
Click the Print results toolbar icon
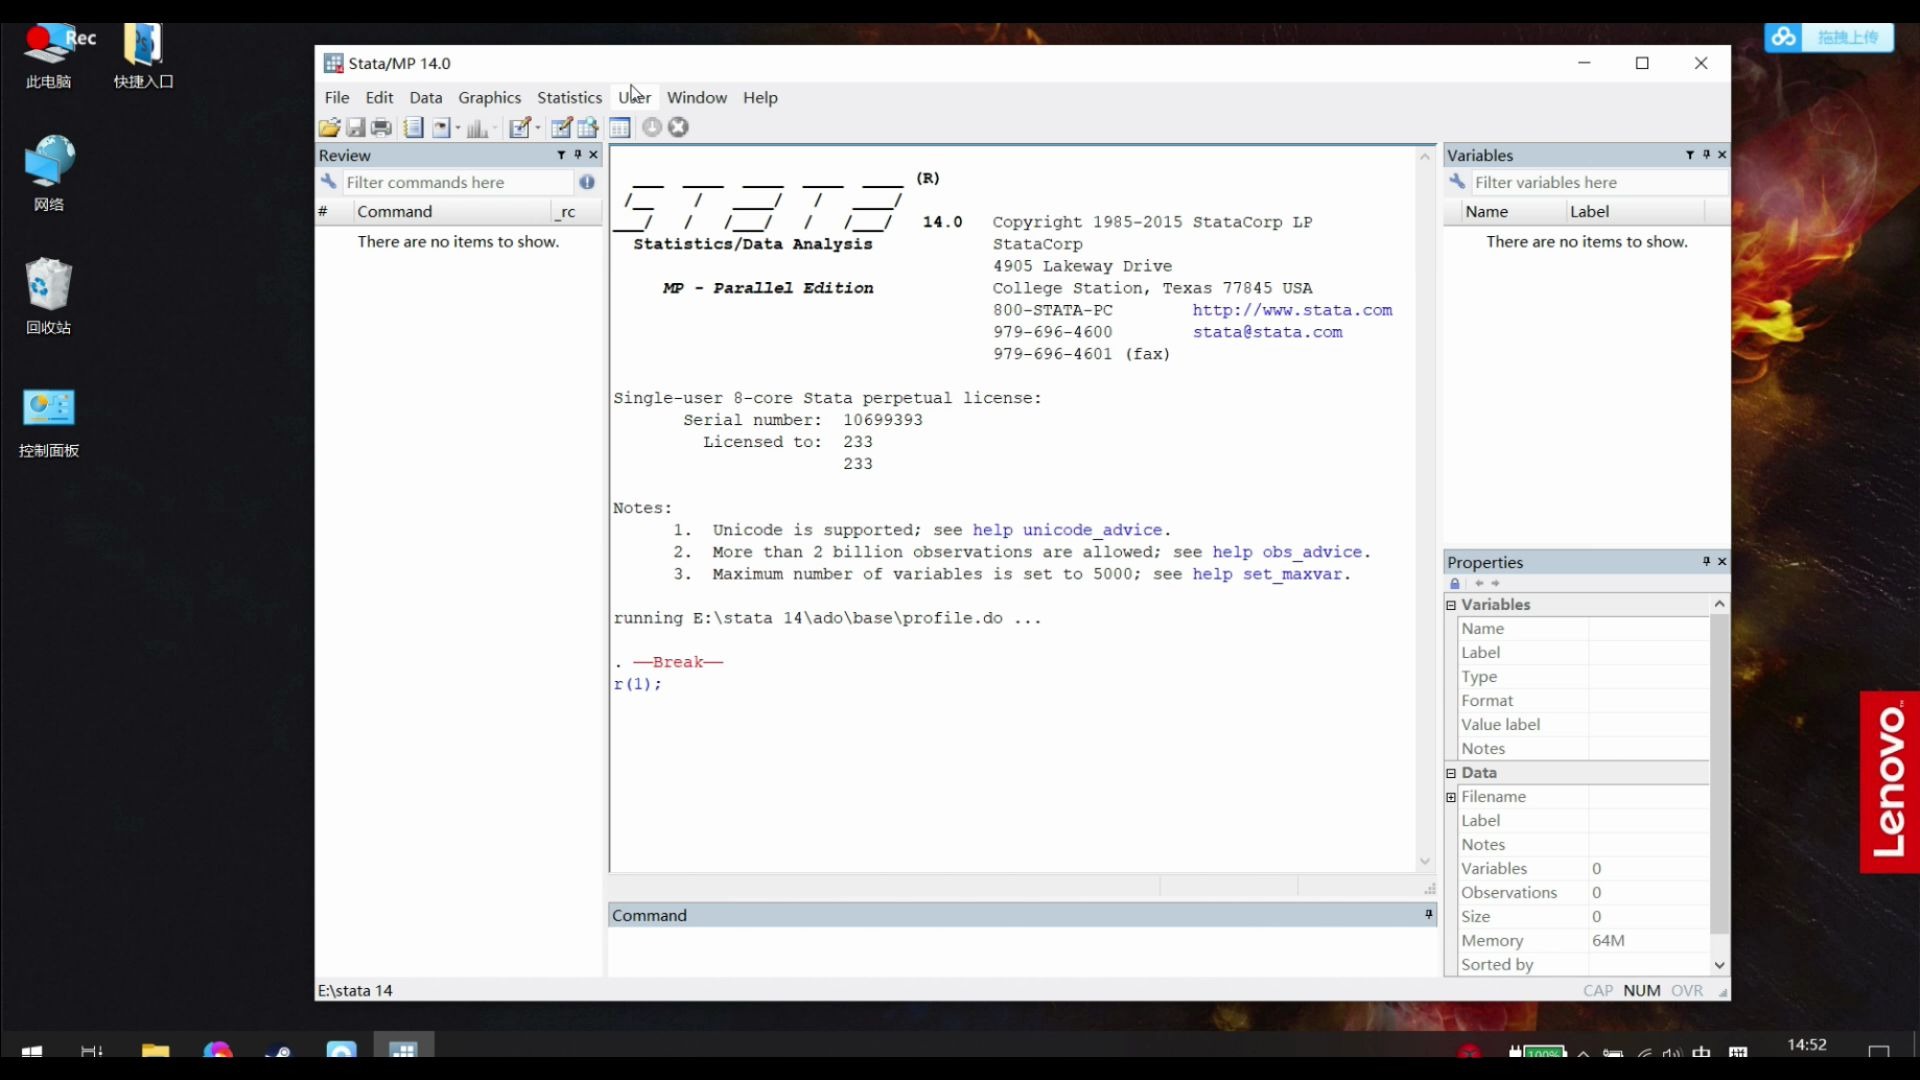point(381,127)
